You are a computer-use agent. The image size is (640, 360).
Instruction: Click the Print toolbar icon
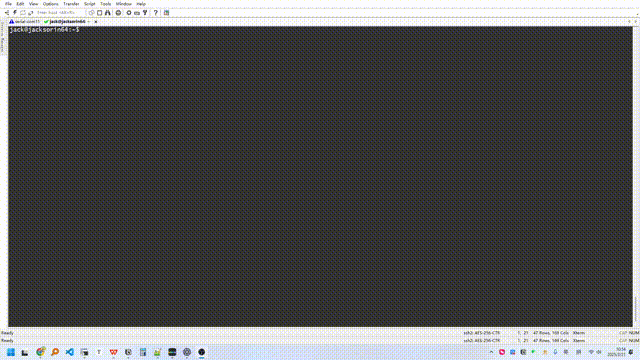pyautogui.click(x=118, y=13)
